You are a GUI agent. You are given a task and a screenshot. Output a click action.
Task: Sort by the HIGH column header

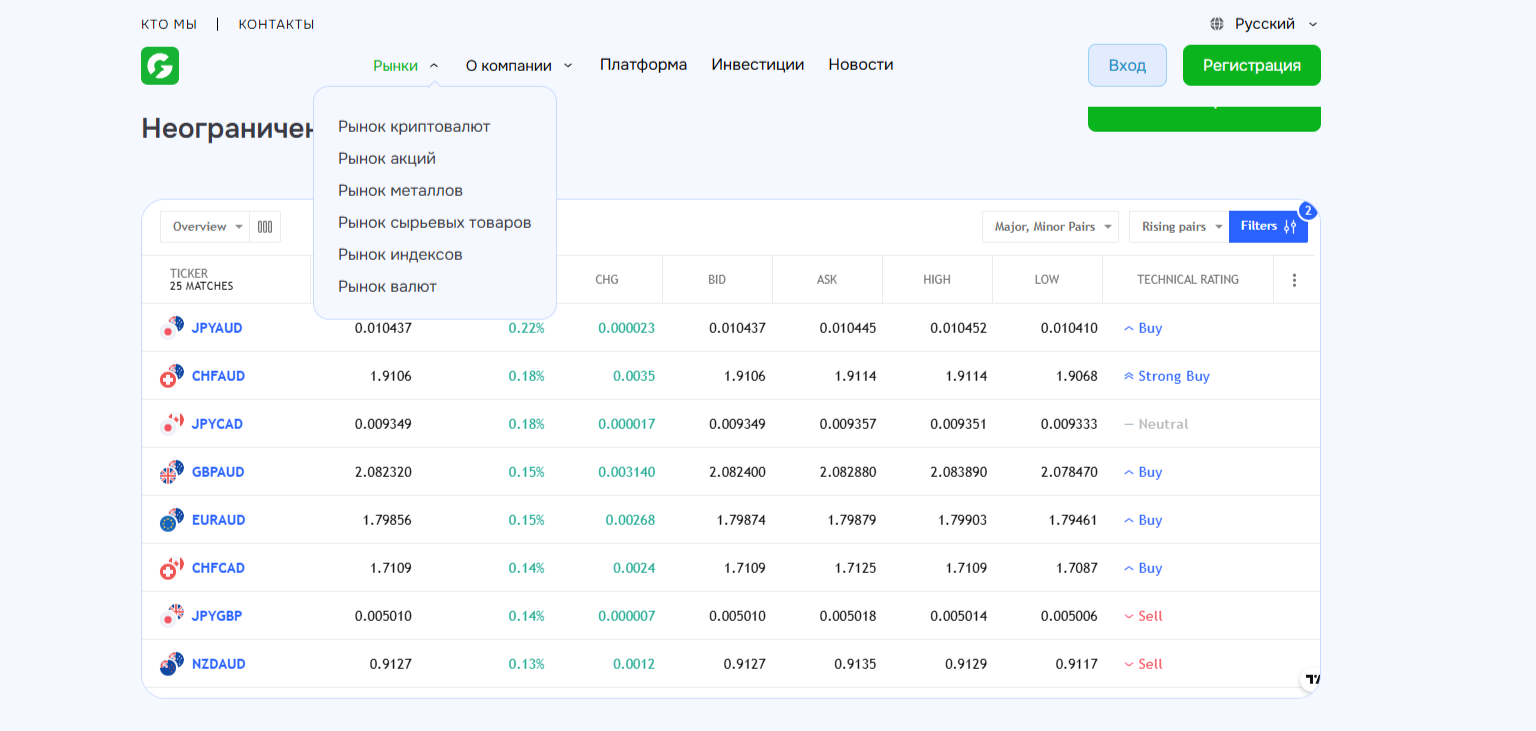[x=937, y=280]
